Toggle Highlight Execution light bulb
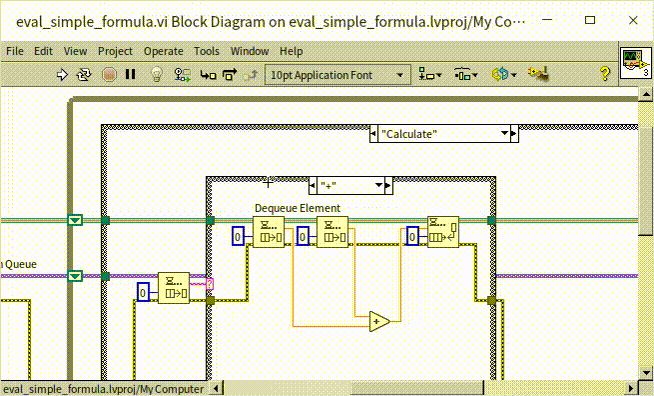 click(156, 75)
